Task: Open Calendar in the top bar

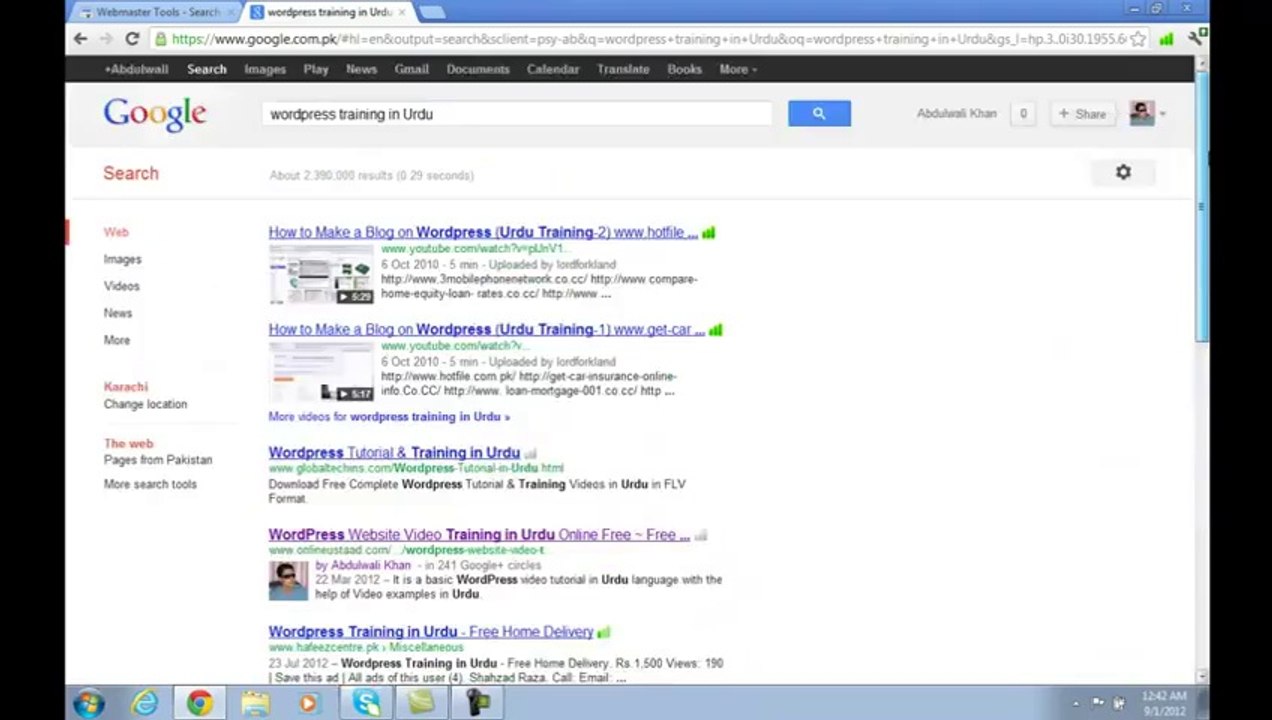Action: pyautogui.click(x=553, y=69)
